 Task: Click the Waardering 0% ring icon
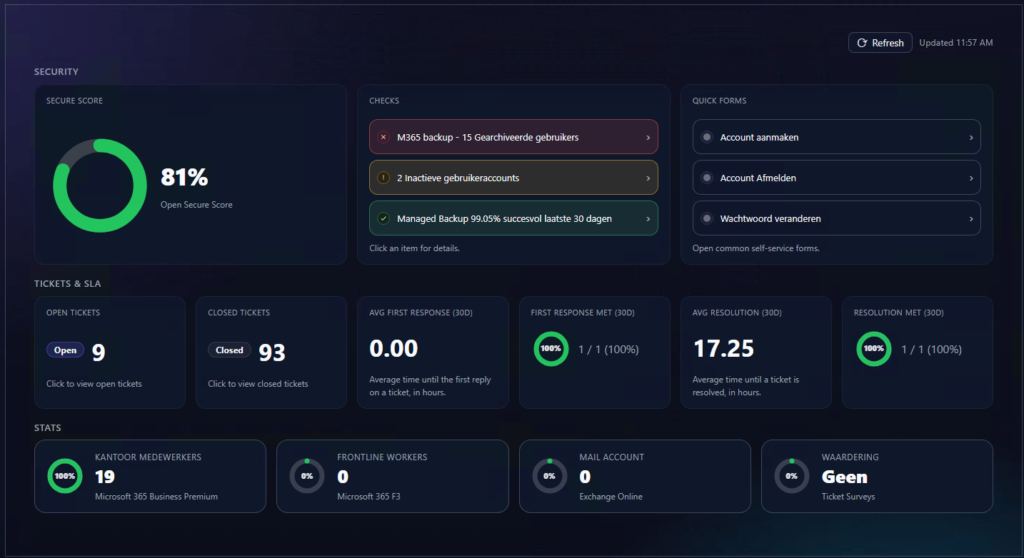coord(792,476)
